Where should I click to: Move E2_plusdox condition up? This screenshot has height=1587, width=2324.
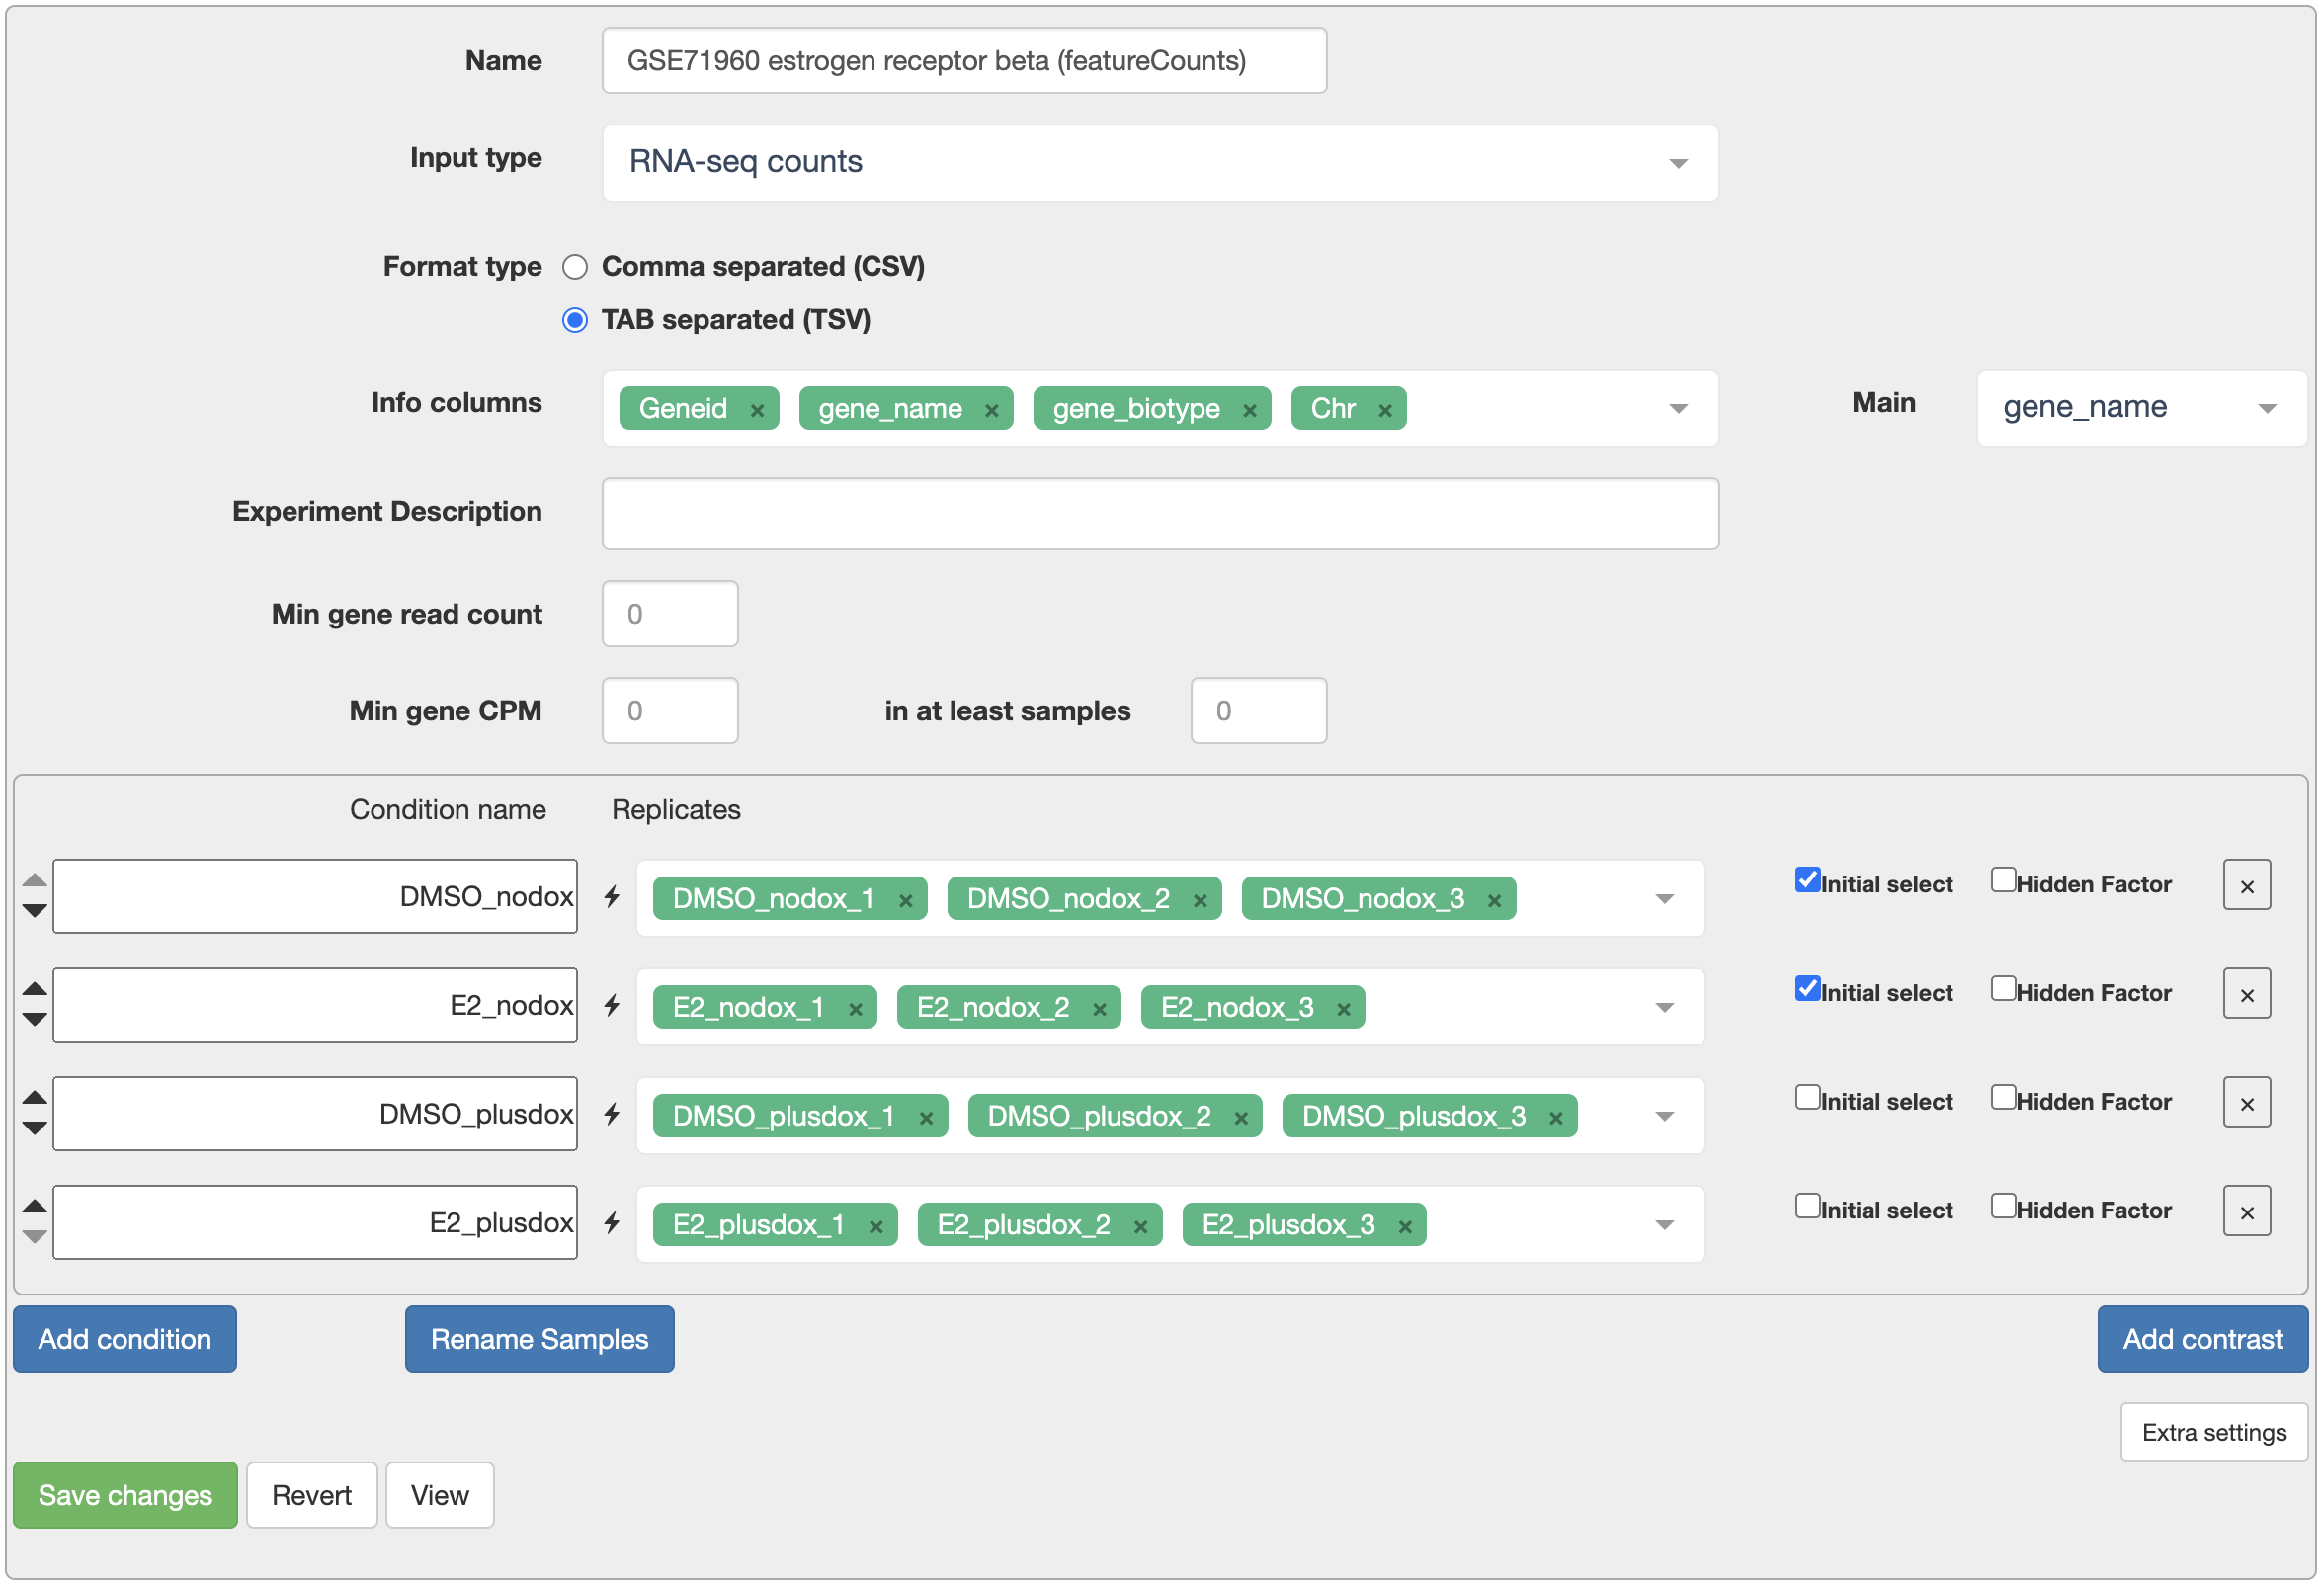point(34,1207)
